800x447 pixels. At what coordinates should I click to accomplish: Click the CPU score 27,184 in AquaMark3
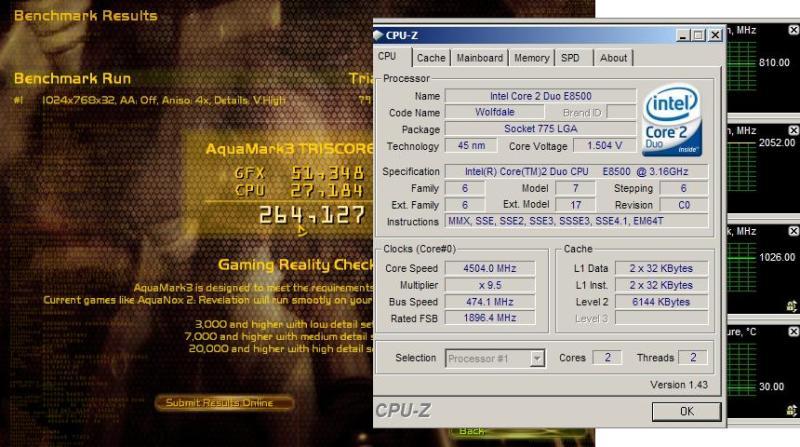pos(328,190)
